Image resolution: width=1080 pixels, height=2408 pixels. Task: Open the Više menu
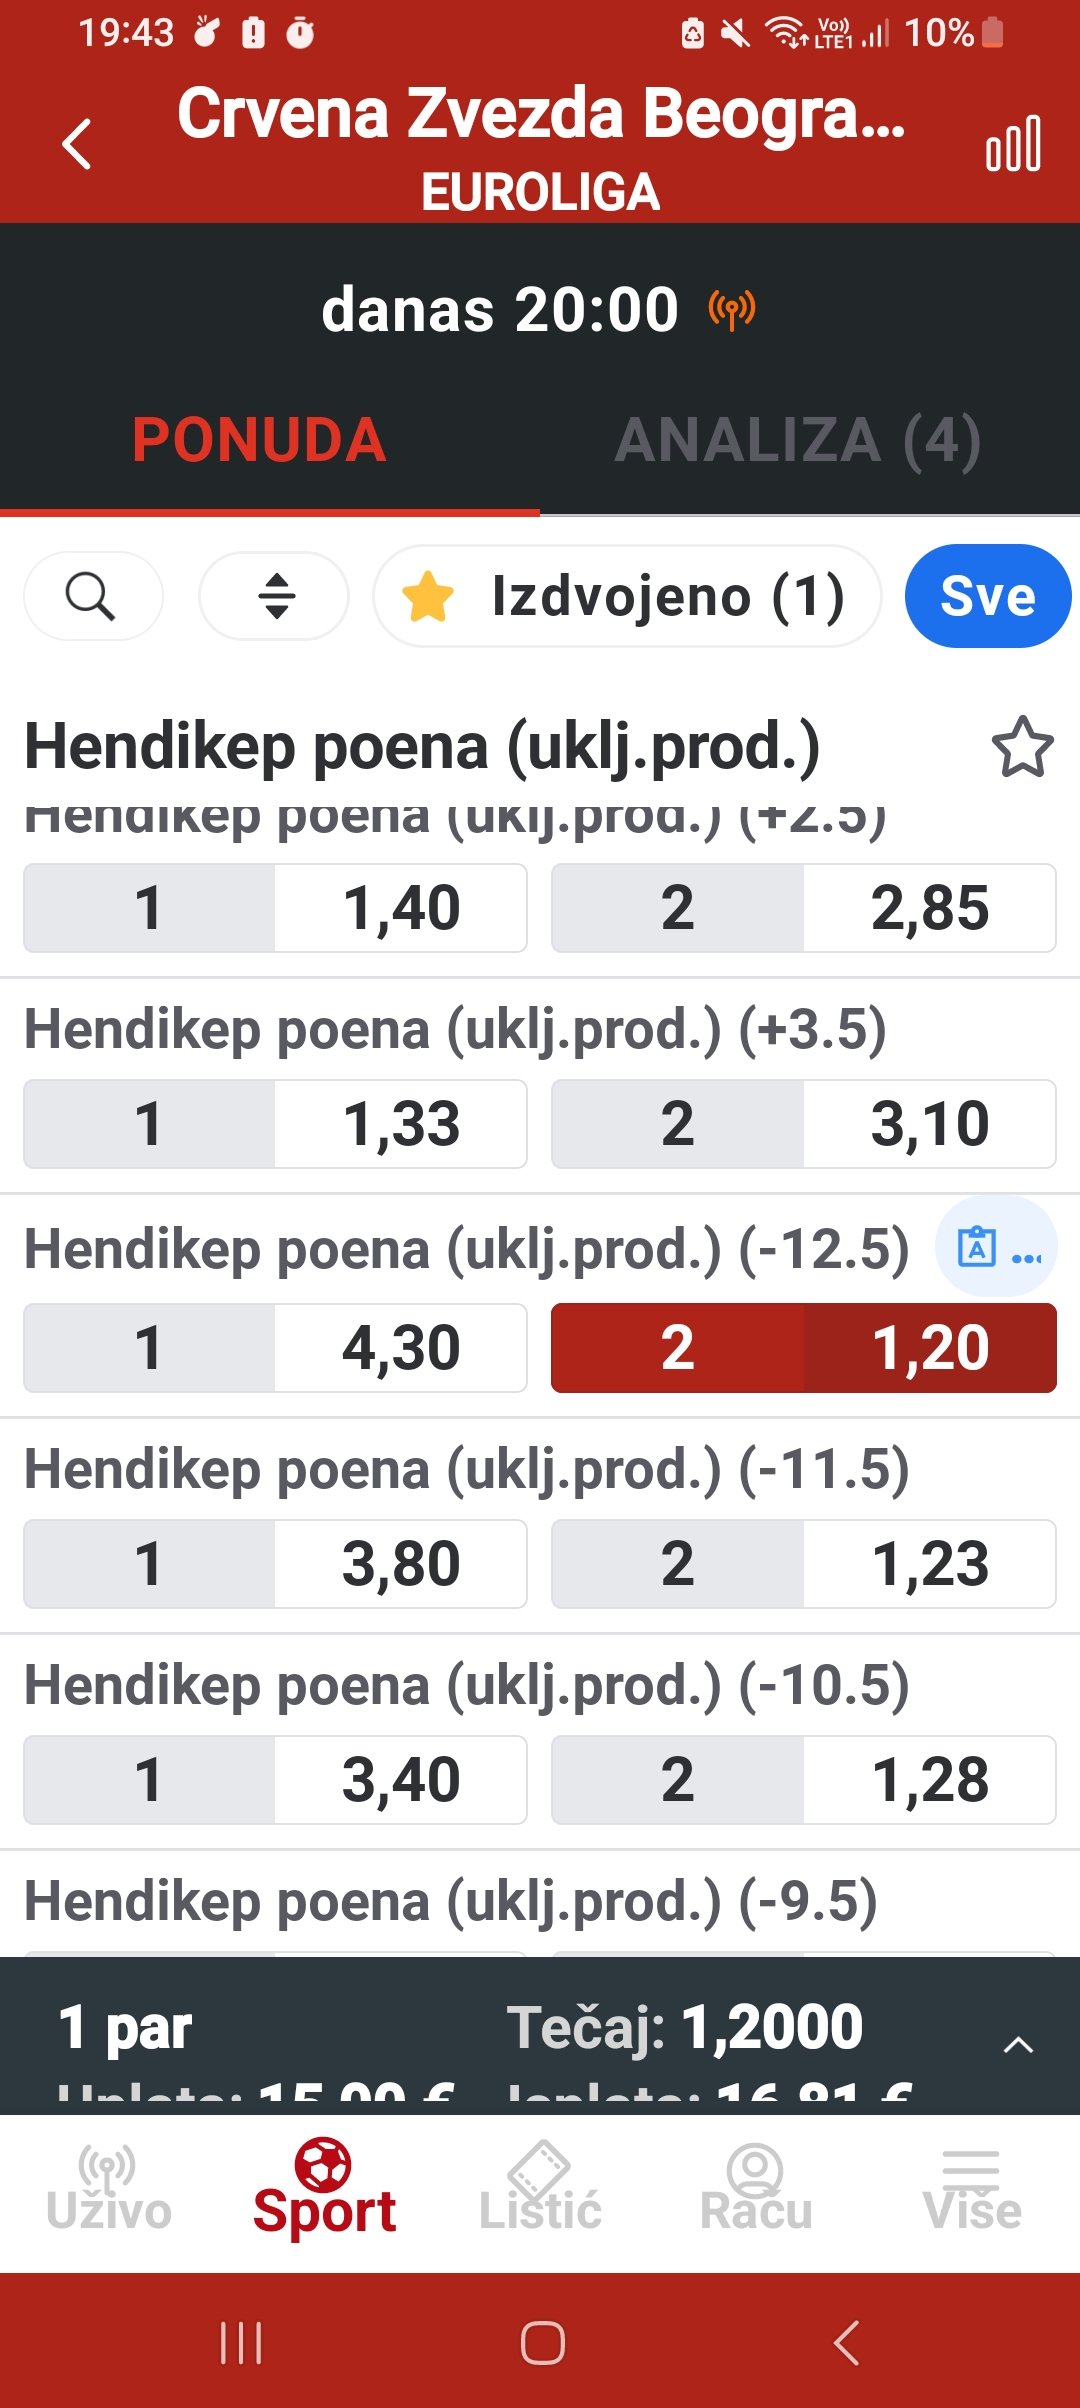[972, 2190]
